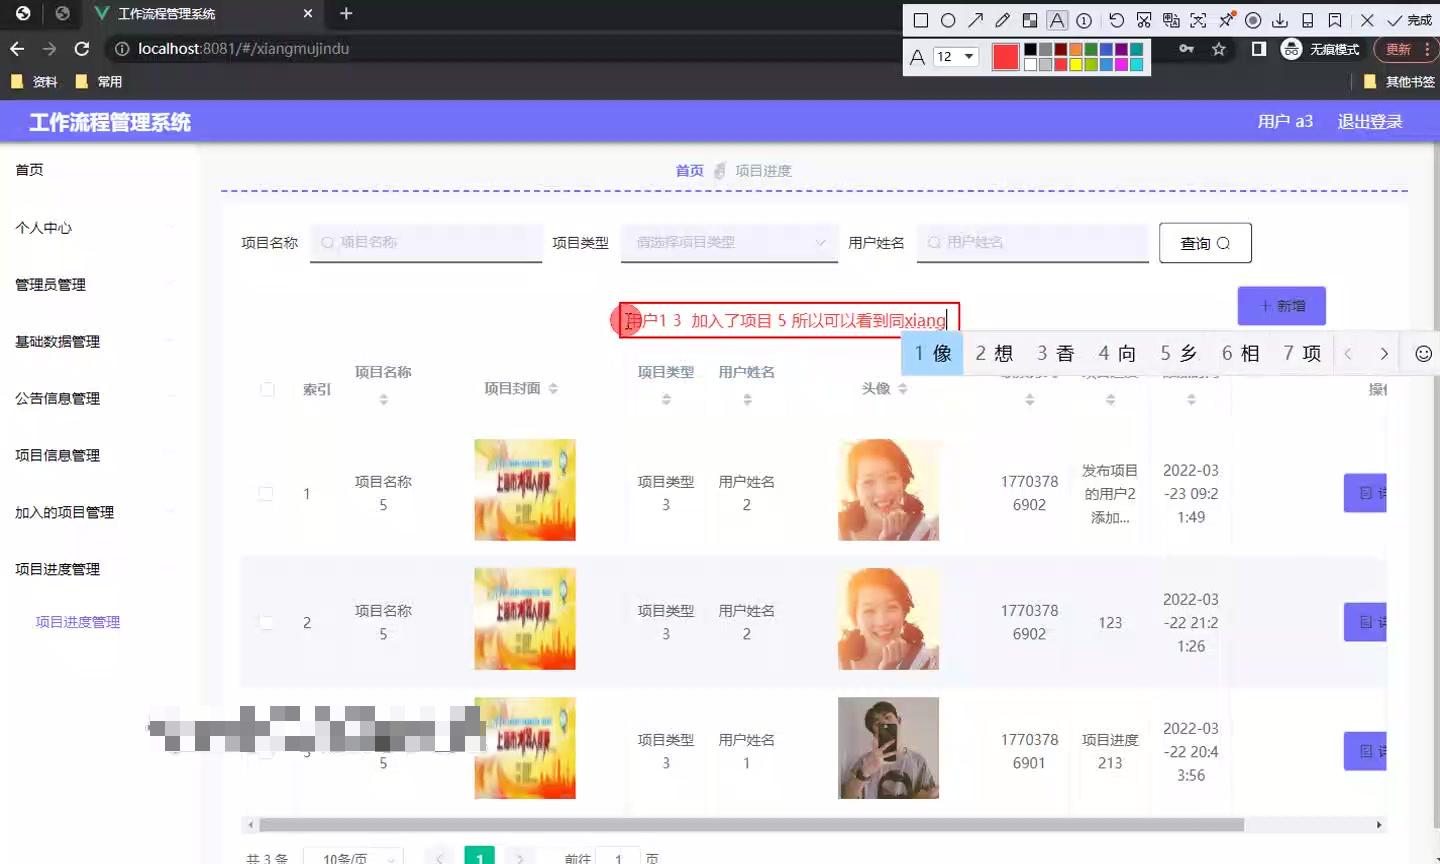Pick the red color swatch
This screenshot has width=1440, height=864.
coord(1004,56)
